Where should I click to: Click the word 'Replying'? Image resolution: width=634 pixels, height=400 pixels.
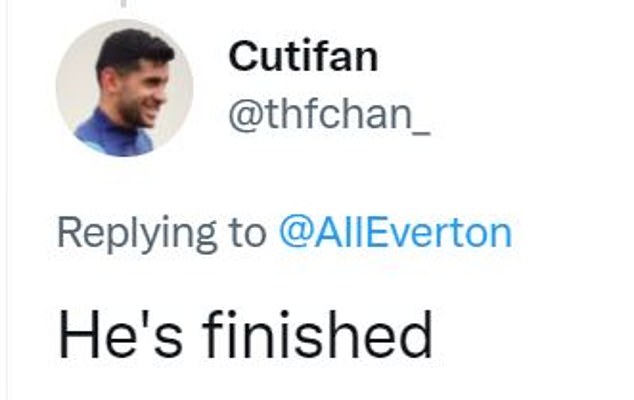click(x=137, y=235)
